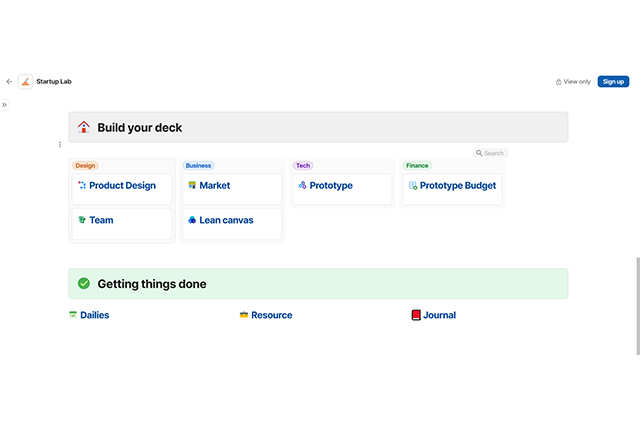
Task: Click the Prototype cubes icon
Action: pyautogui.click(x=302, y=185)
